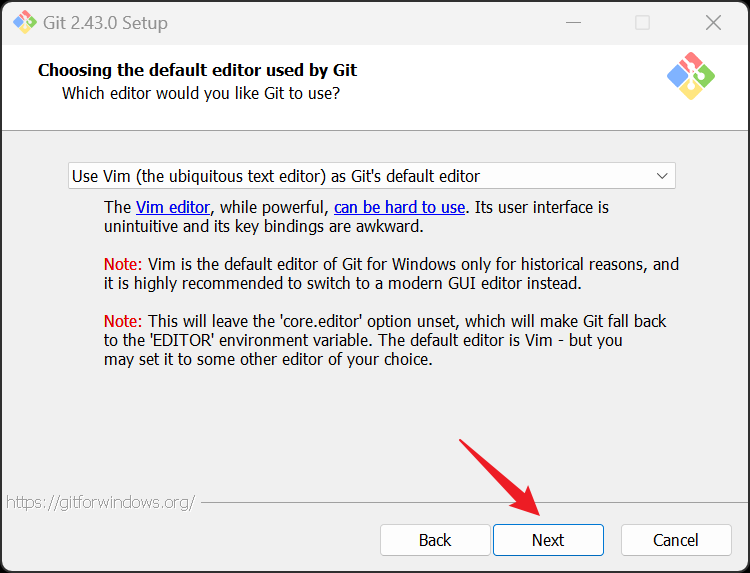Click the first red "Note:" label about Vim history
The image size is (750, 573).
tap(124, 265)
